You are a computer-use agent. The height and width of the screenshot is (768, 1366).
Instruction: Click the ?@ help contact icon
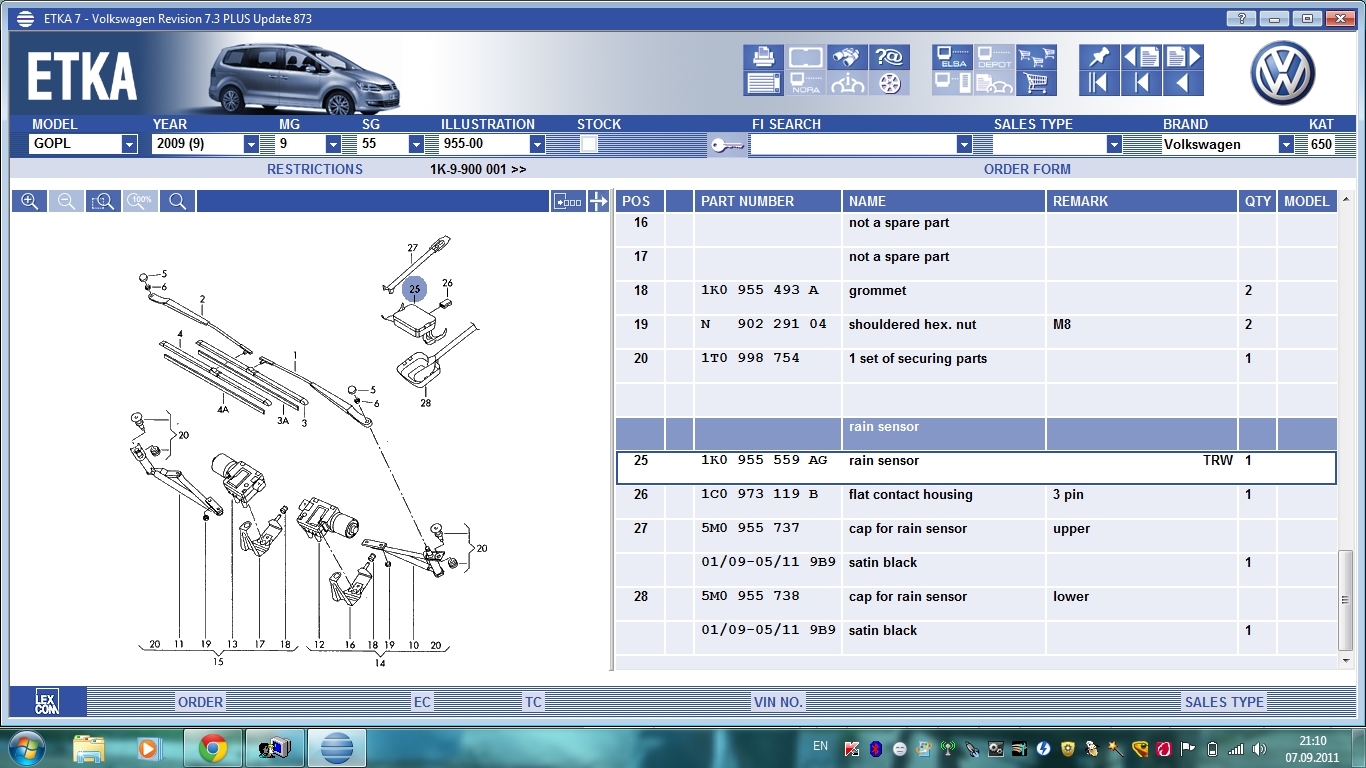tap(889, 57)
